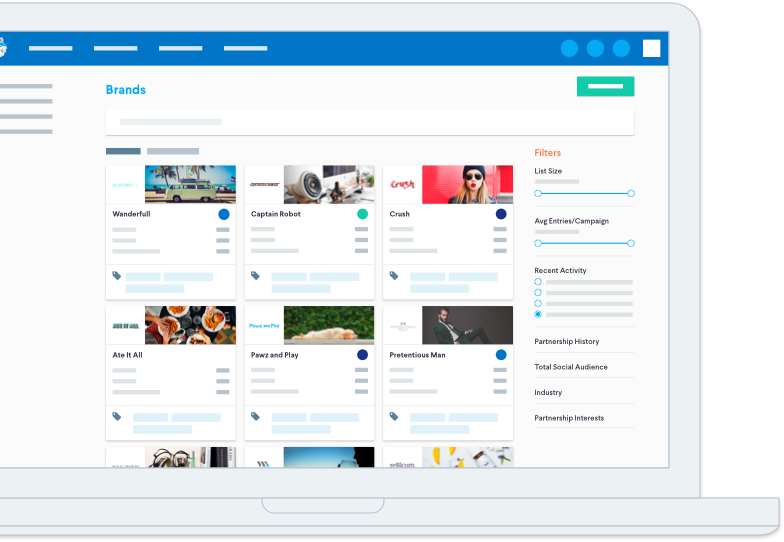784x542 pixels.
Task: Select first Recent Activity radio option
Action: (x=538, y=282)
